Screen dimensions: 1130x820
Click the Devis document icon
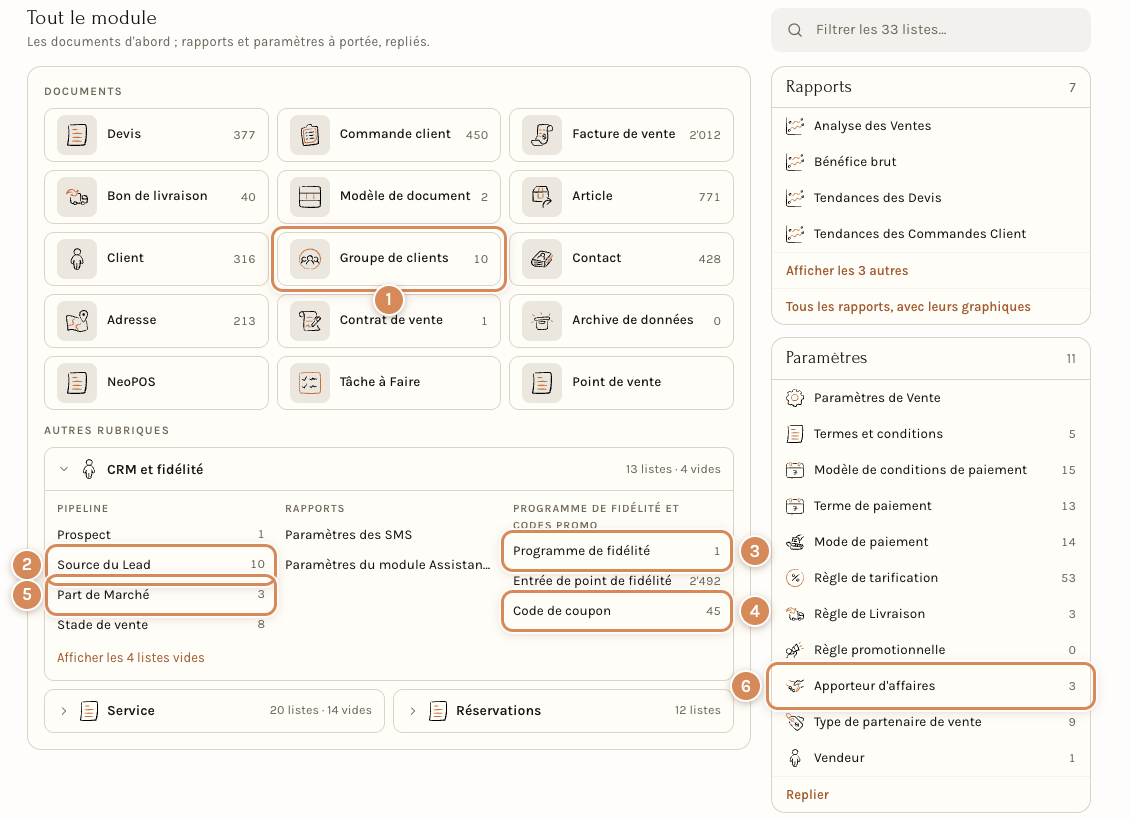pyautogui.click(x=77, y=135)
